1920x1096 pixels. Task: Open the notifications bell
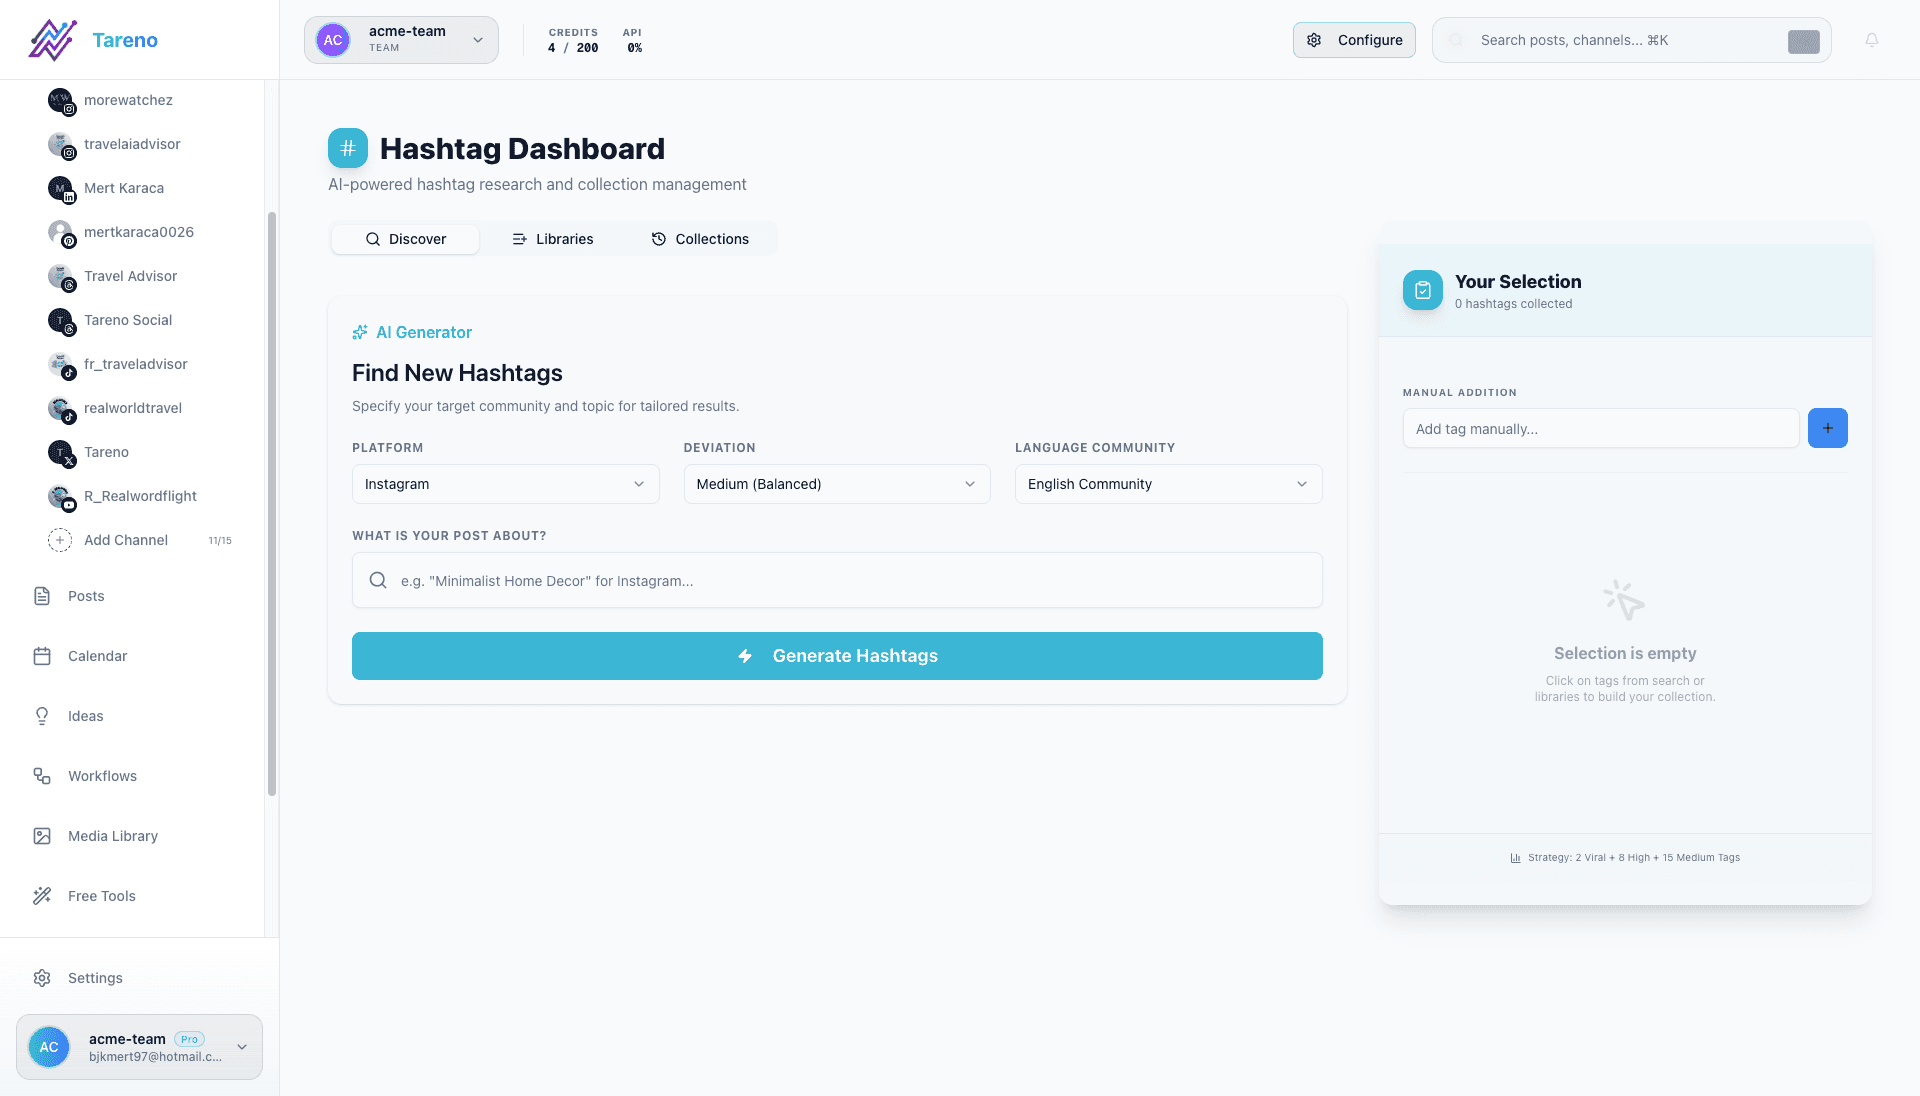coord(1871,40)
